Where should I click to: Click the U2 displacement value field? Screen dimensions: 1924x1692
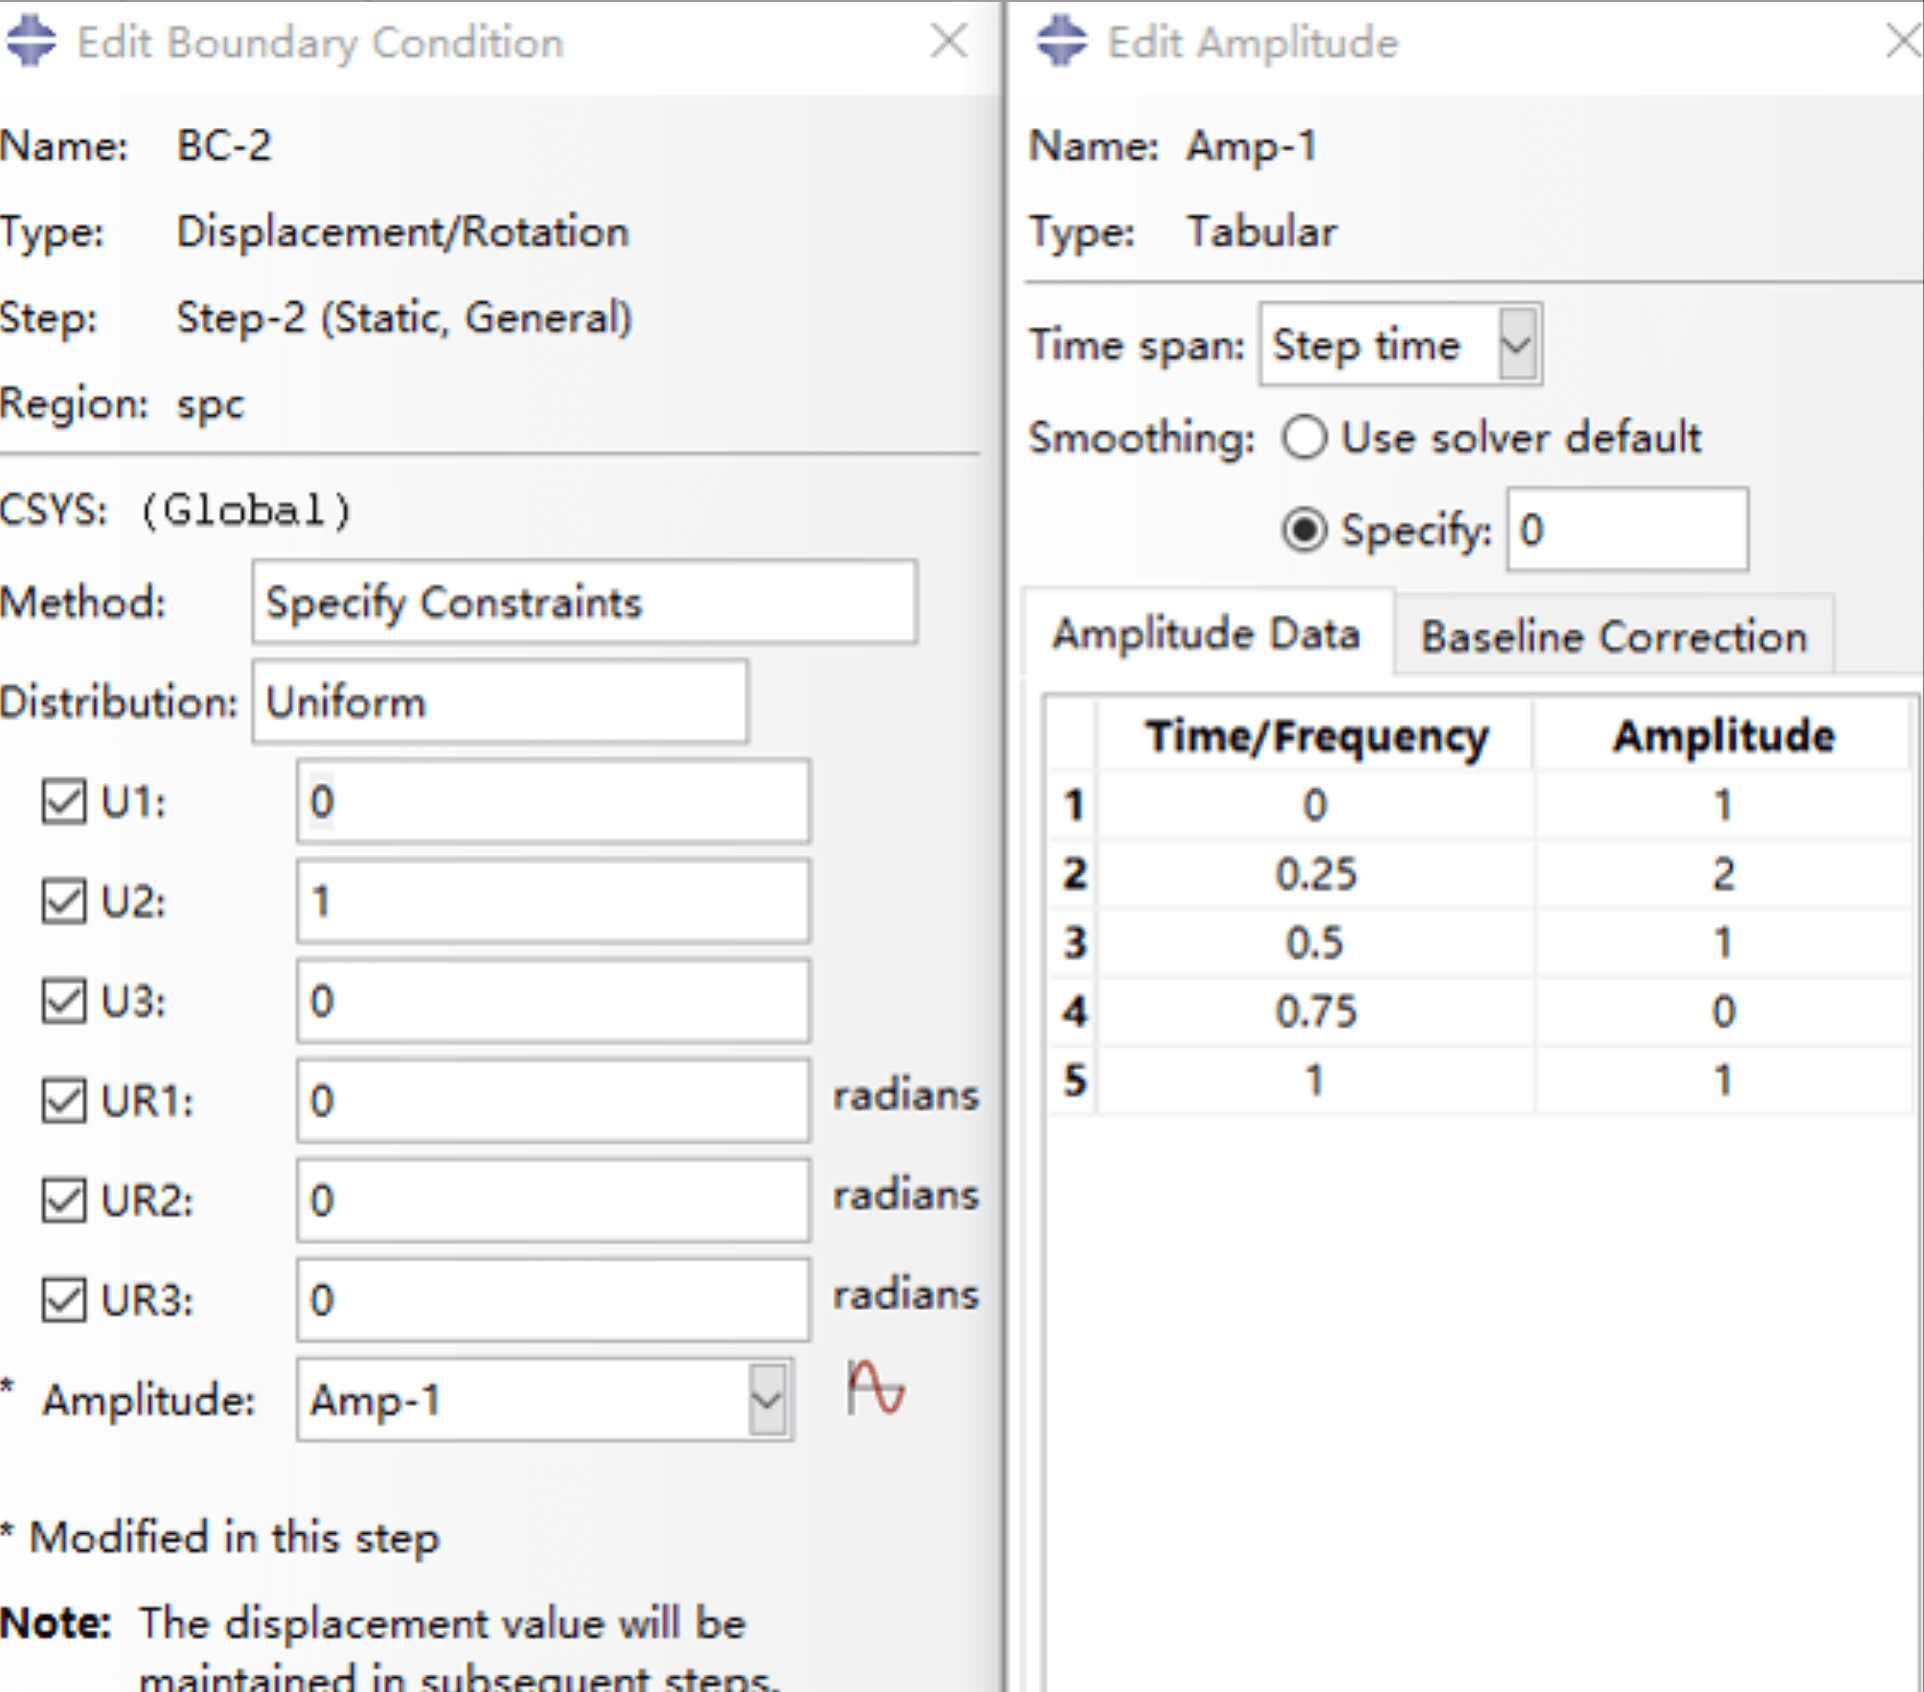click(552, 902)
